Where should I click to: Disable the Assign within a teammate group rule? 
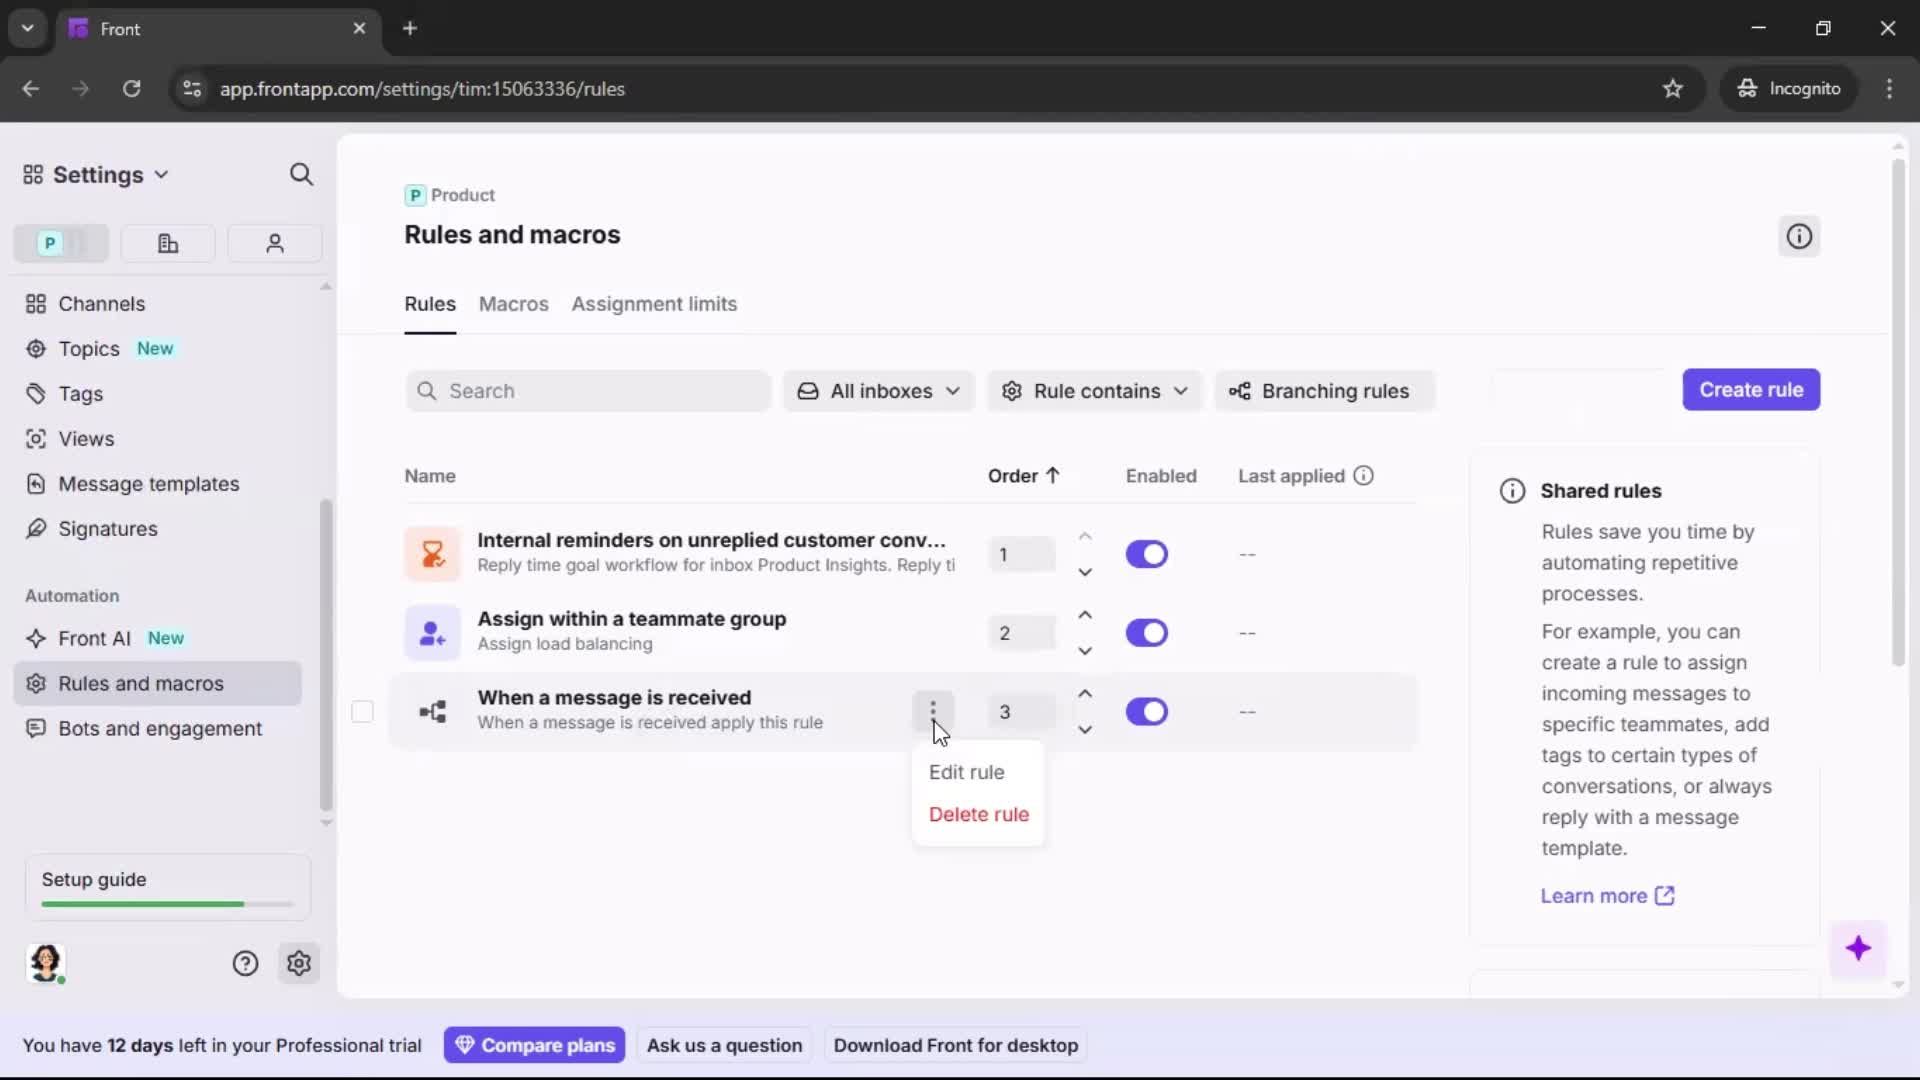coord(1147,632)
